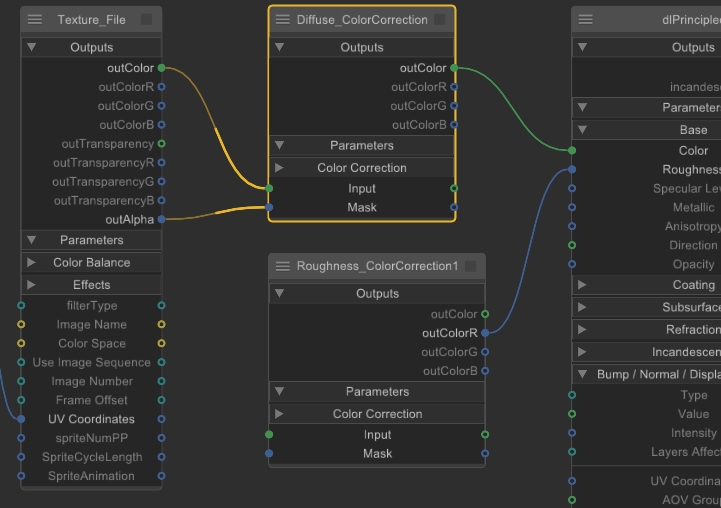Click the Color Space attribute in Texture_File
The height and width of the screenshot is (508, 721).
tap(91, 343)
